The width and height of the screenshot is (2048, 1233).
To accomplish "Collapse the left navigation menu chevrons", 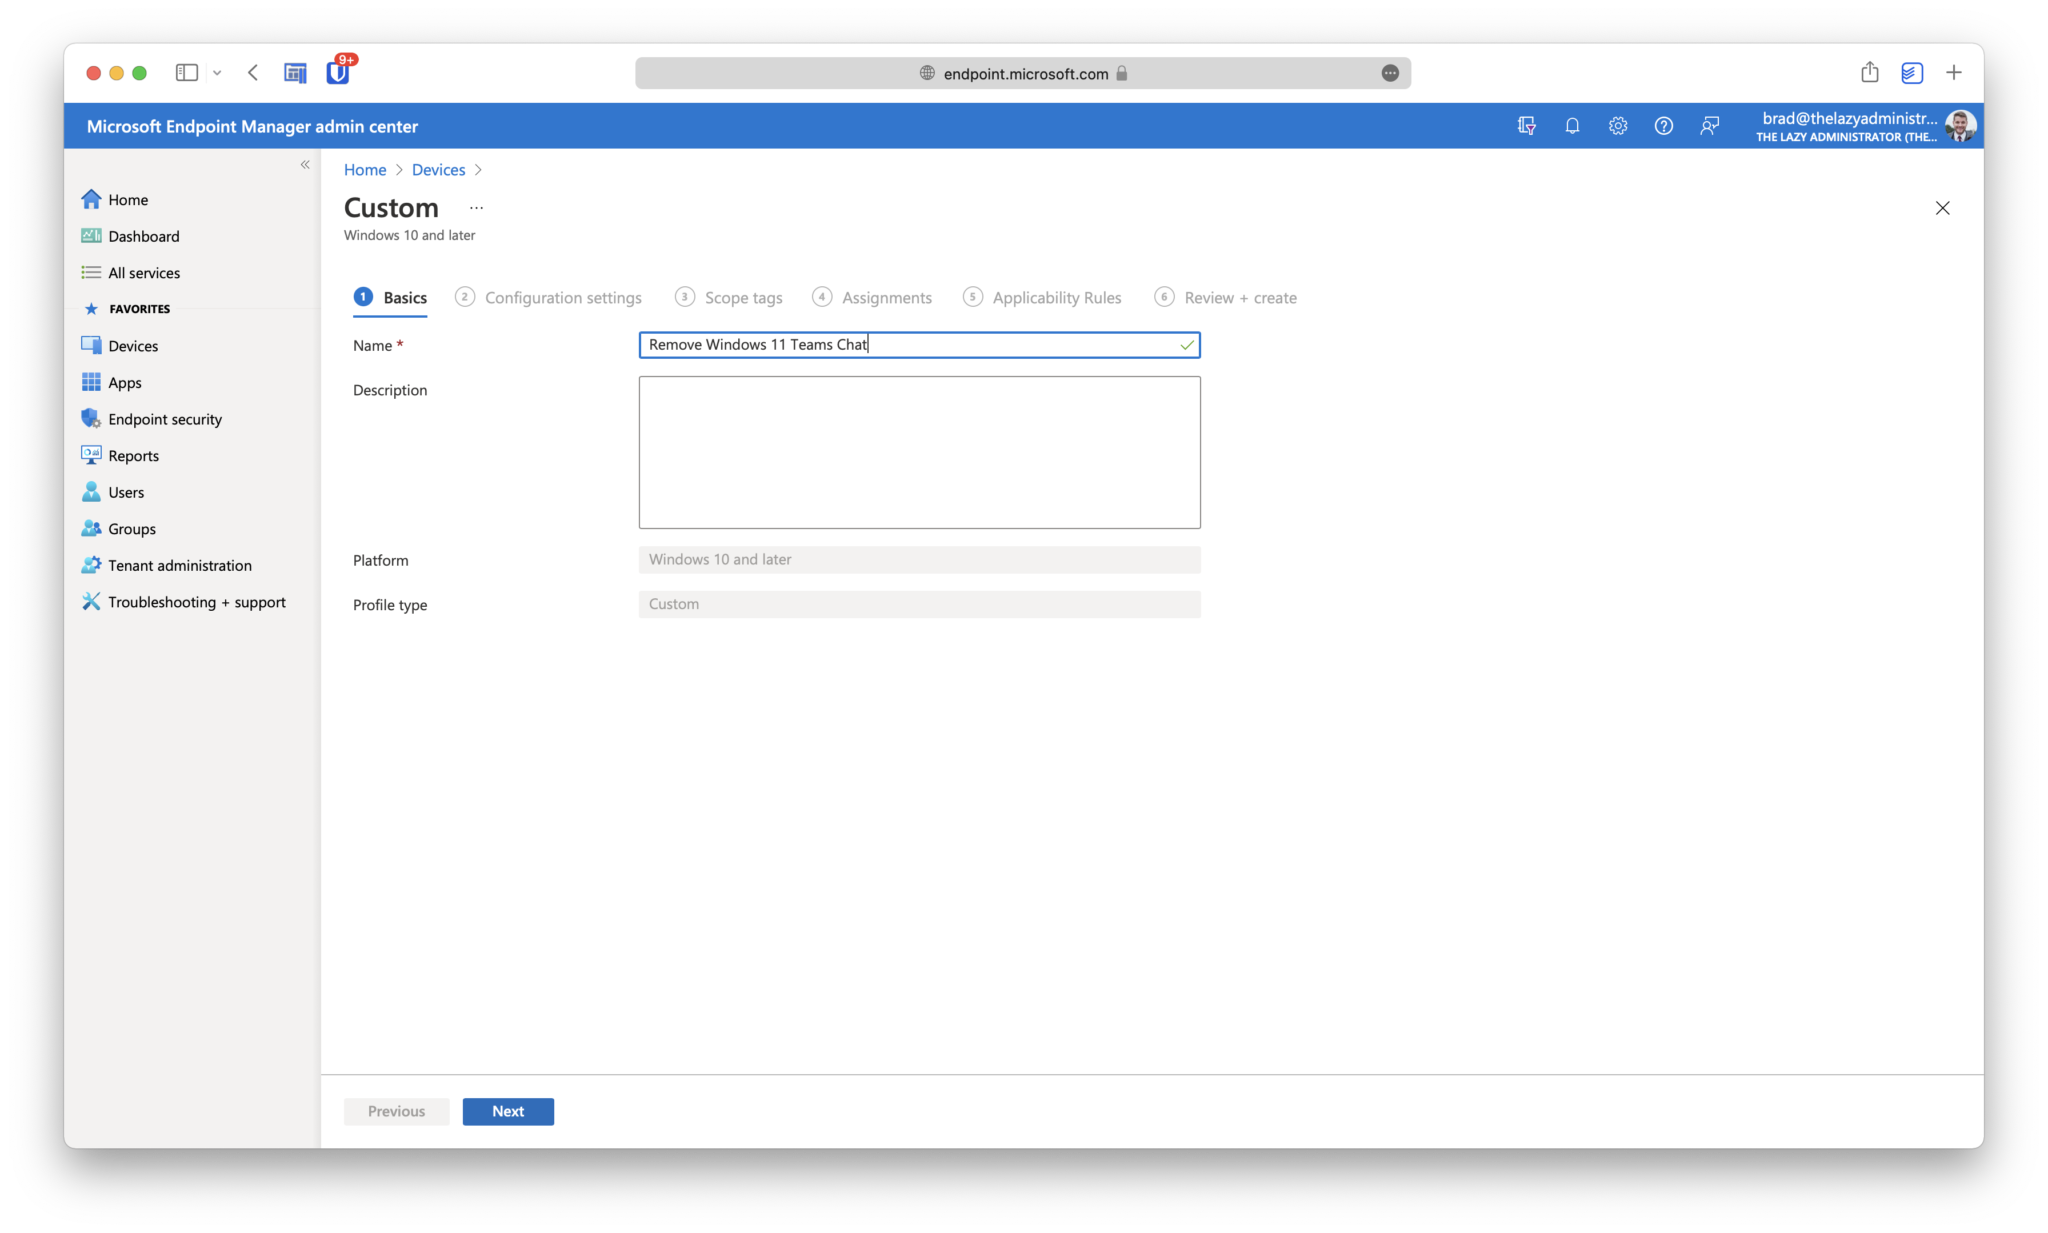I will (x=305, y=164).
